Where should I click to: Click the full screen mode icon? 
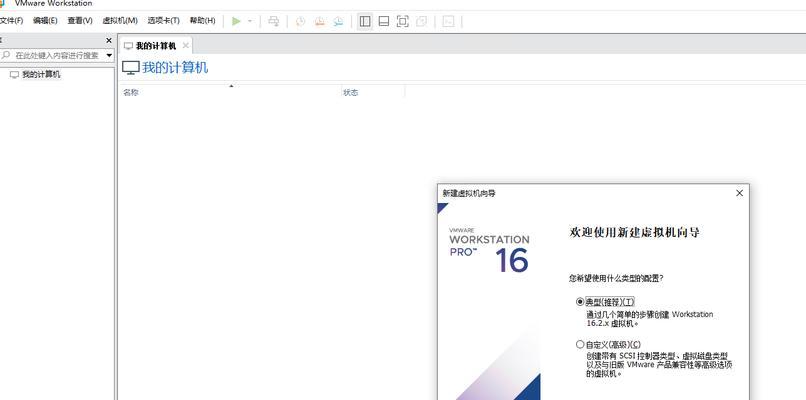(402, 21)
